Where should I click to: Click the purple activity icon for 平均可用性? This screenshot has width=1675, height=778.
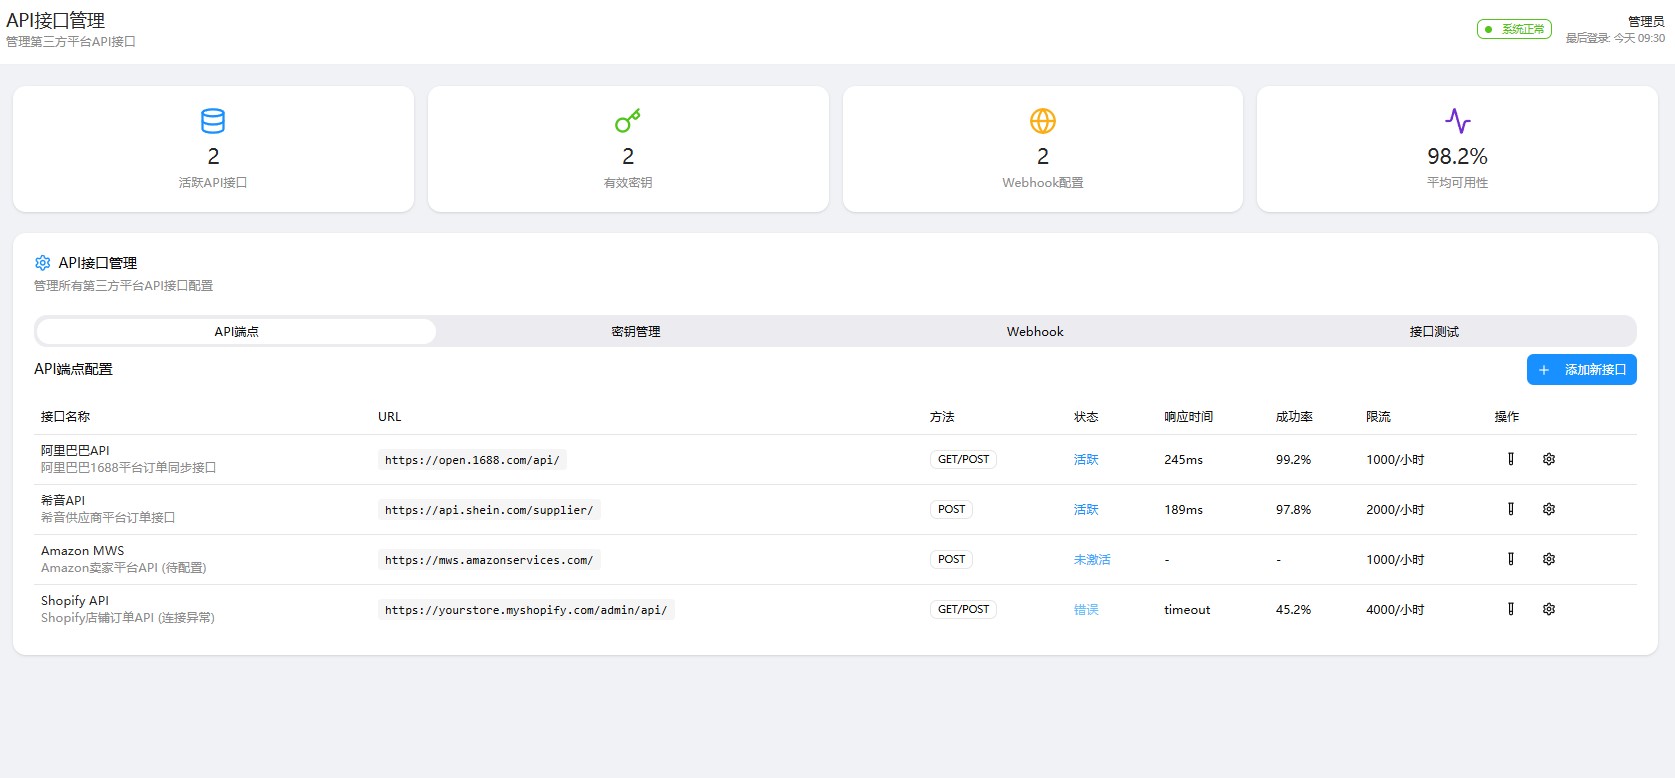[x=1457, y=121]
